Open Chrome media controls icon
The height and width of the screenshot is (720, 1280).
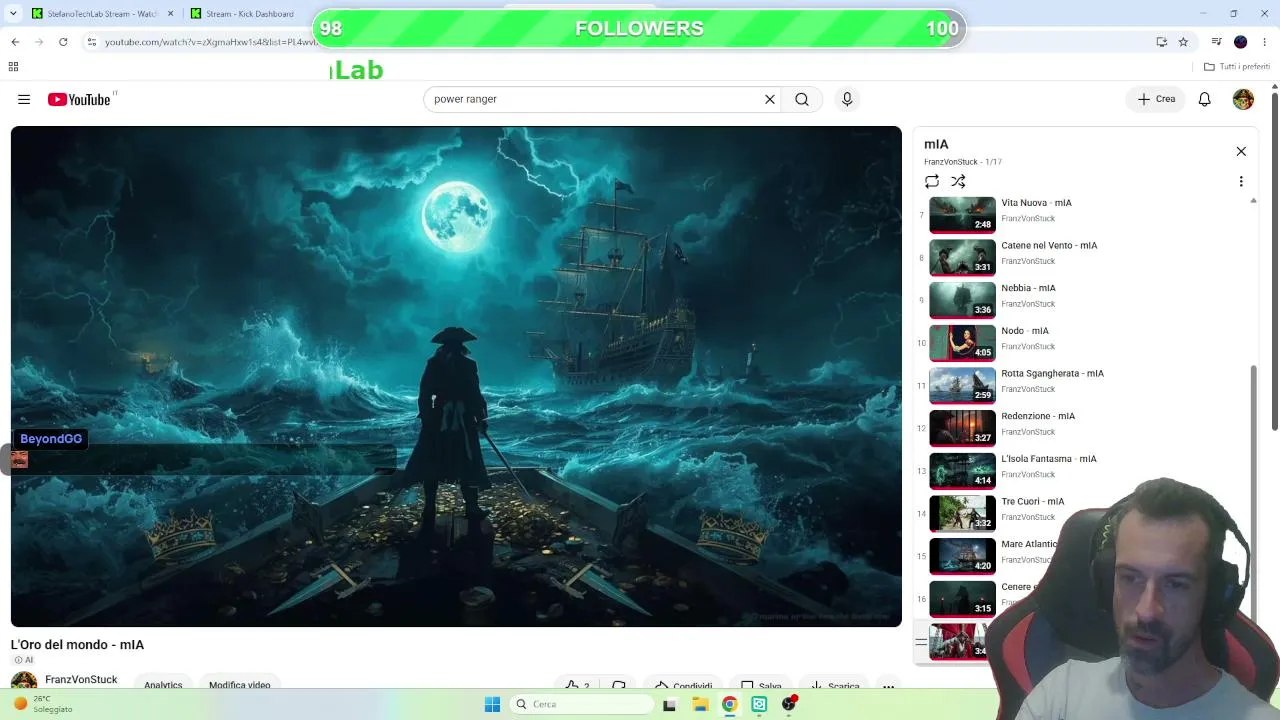click(x=1216, y=42)
